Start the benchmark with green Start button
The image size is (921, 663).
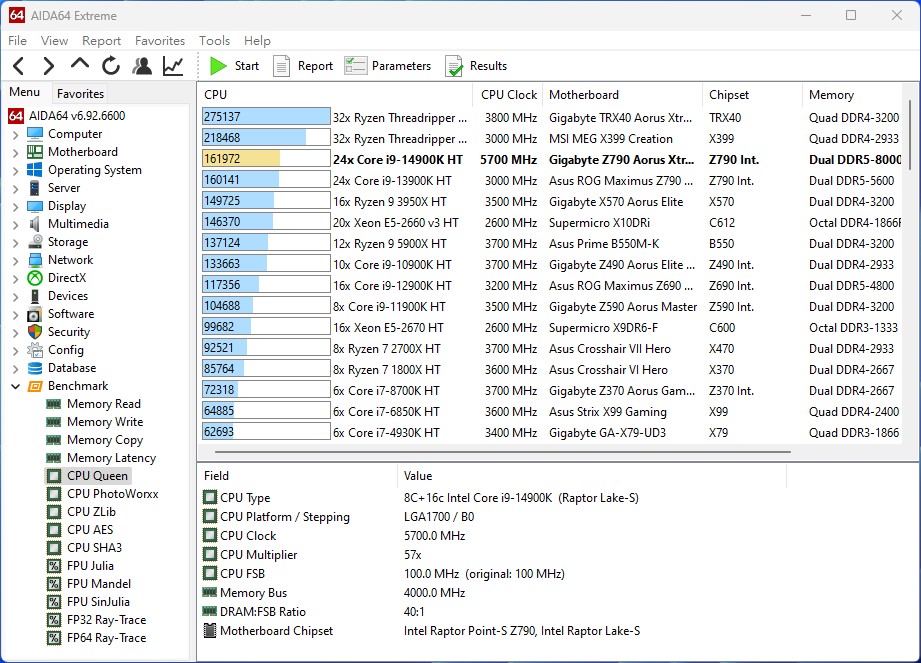pos(234,66)
